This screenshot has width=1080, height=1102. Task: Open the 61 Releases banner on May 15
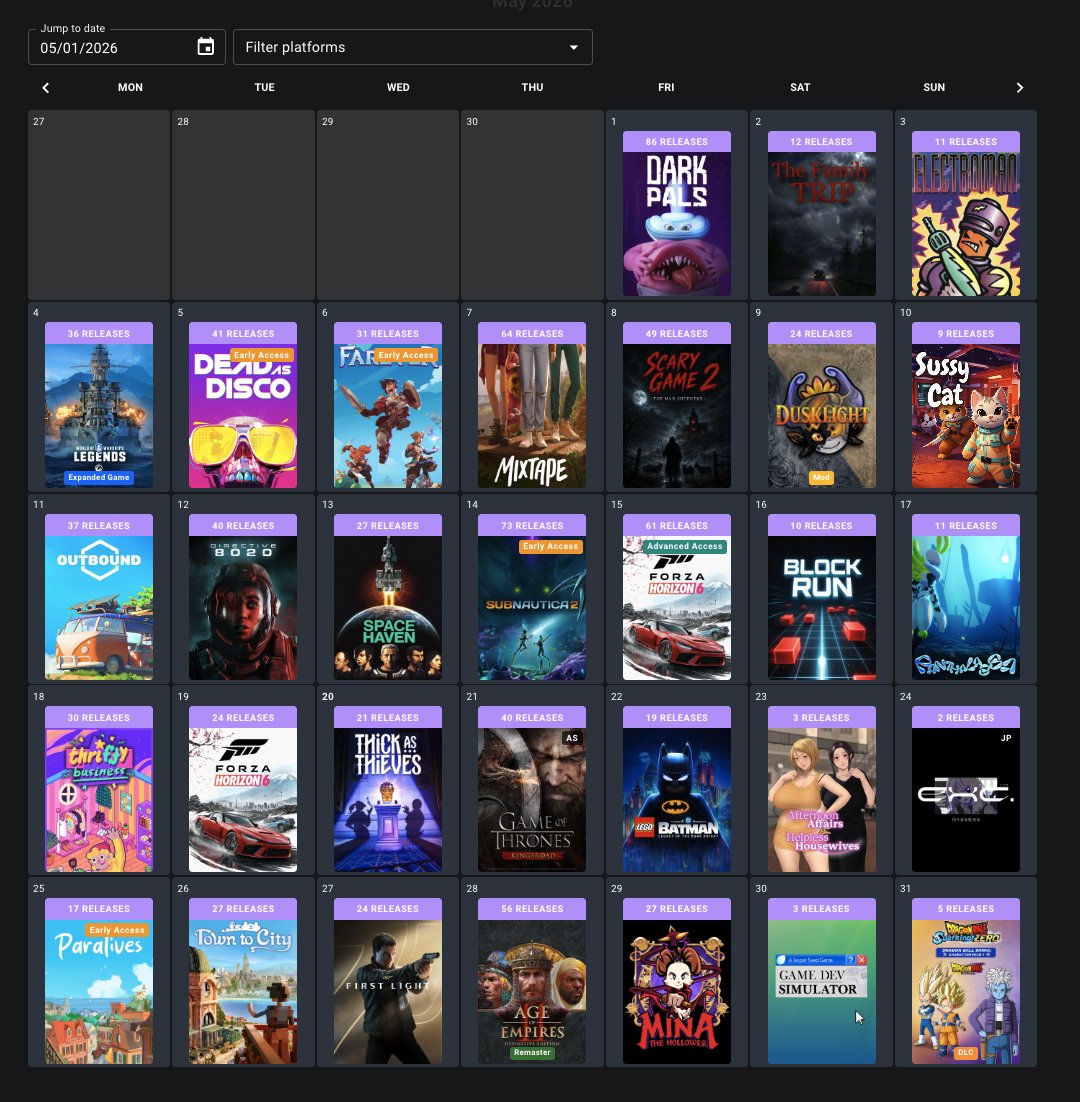[x=677, y=525]
